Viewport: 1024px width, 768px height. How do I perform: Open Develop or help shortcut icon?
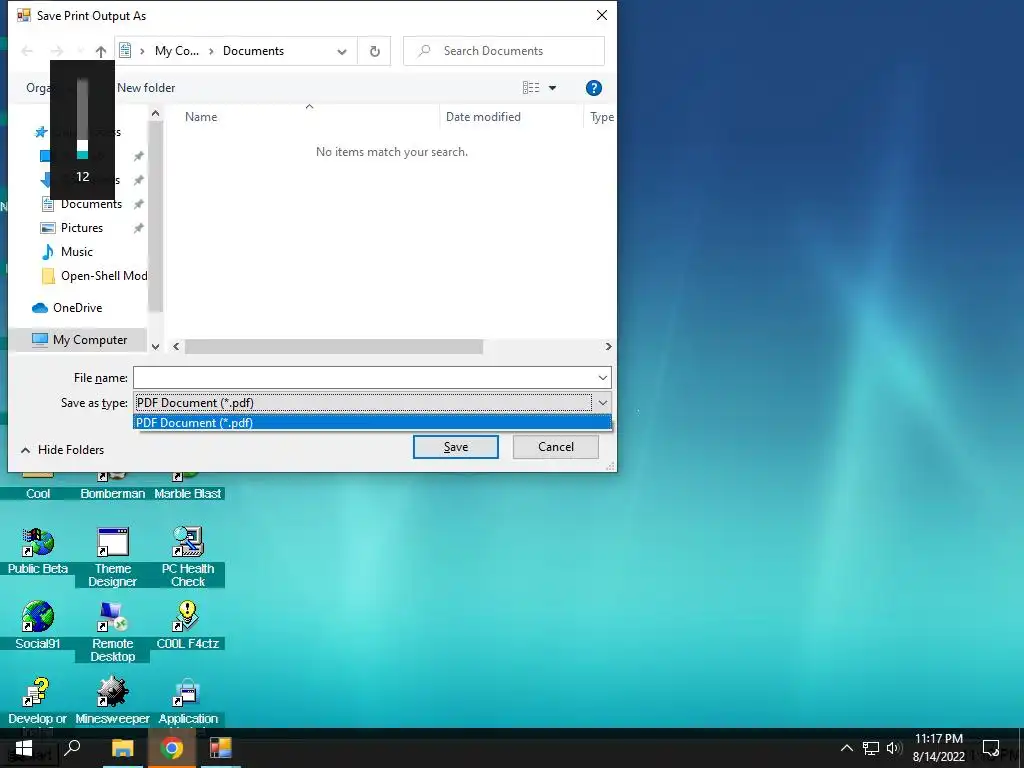(38, 701)
